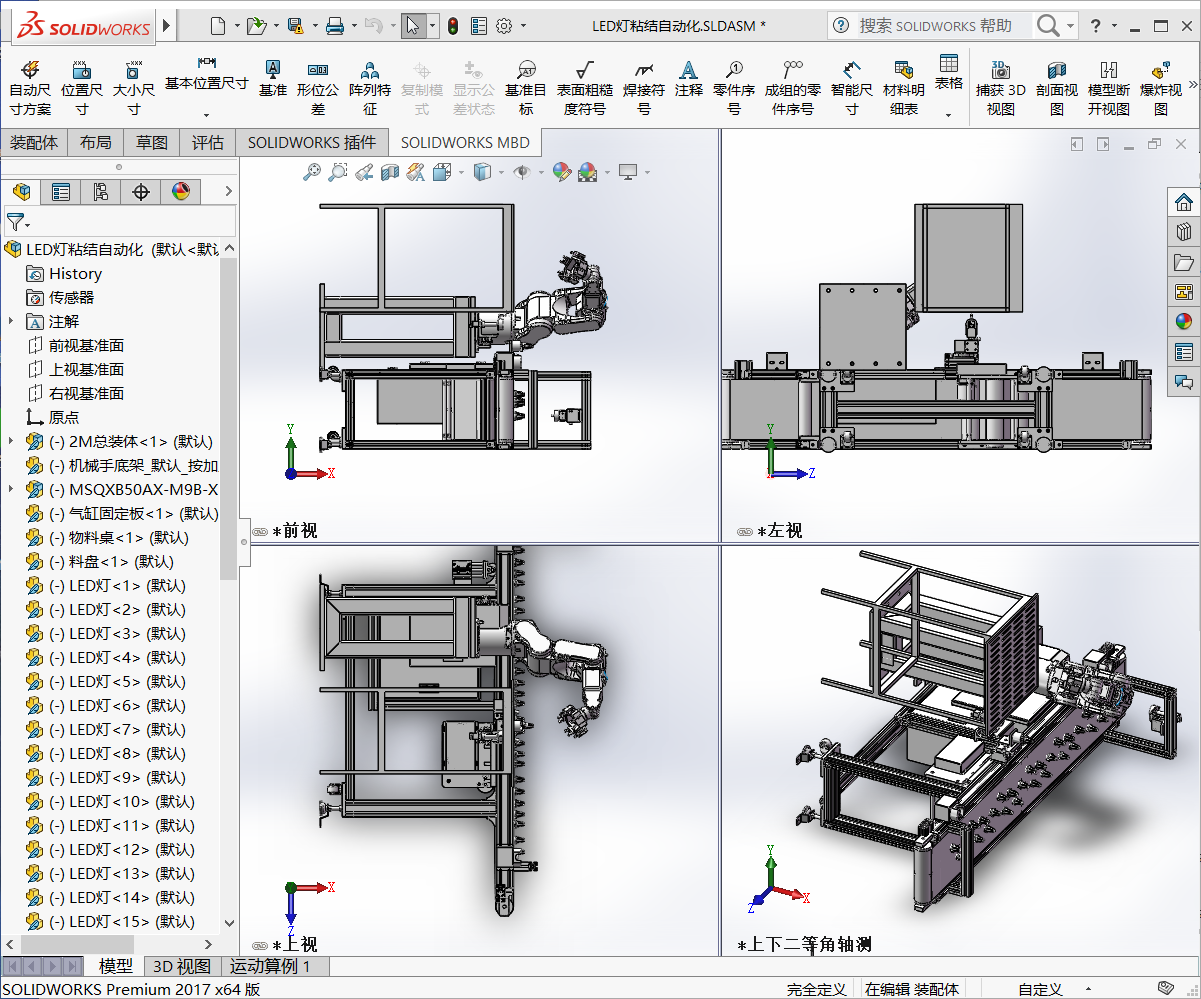Insert a Surface Finish symbol (表面粗糙度符号)
The height and width of the screenshot is (999, 1201).
(585, 87)
